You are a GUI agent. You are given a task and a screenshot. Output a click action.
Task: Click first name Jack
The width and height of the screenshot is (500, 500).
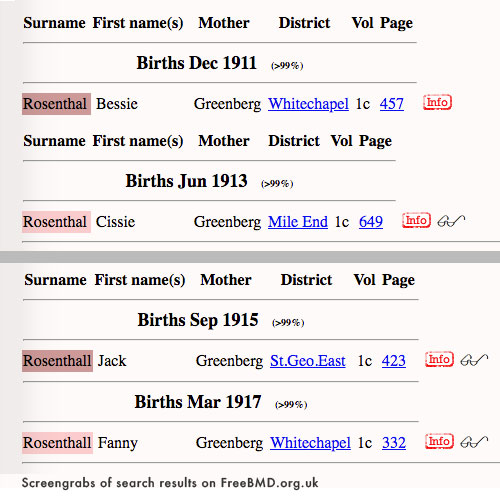coord(112,361)
